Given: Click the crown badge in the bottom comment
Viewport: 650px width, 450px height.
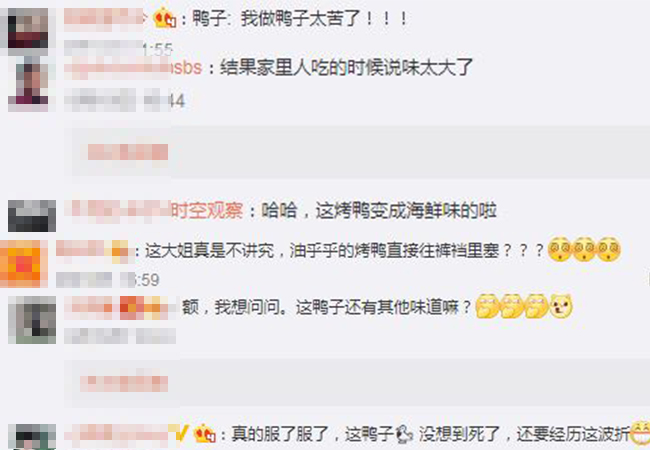Looking at the screenshot, I should click(x=204, y=433).
